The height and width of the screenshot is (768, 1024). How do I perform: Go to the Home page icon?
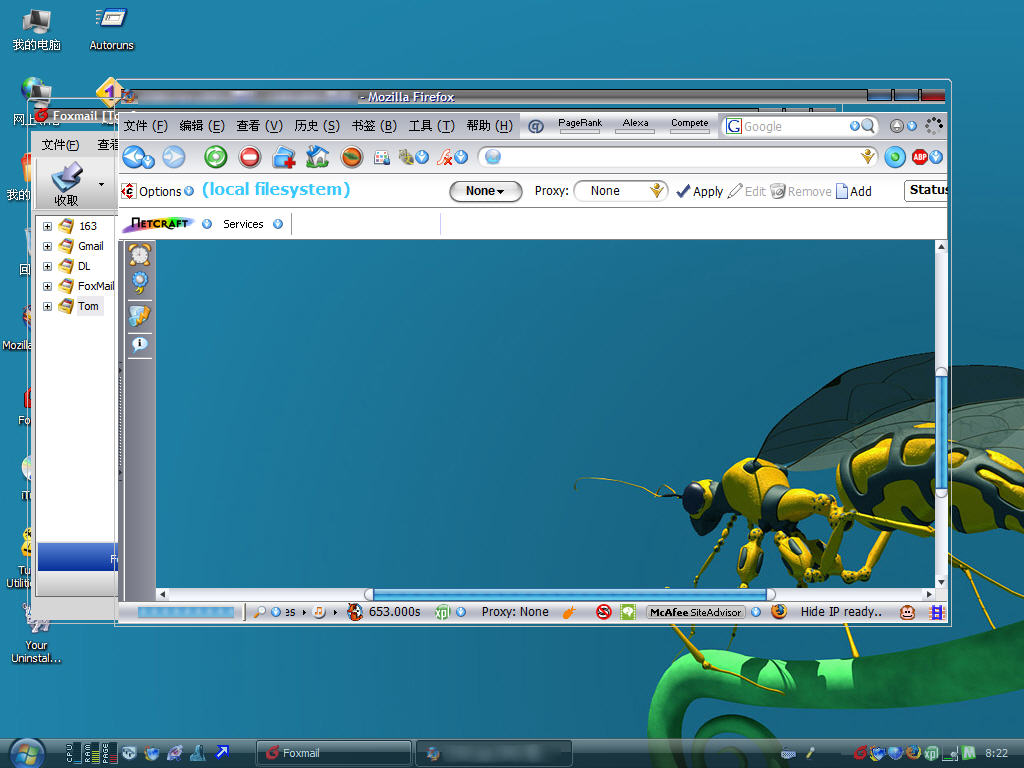318,157
